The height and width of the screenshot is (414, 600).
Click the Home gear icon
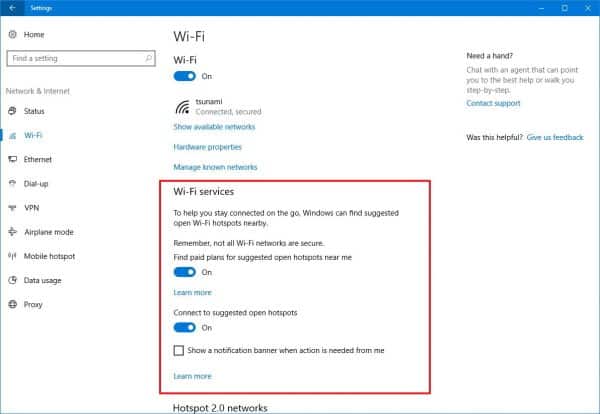pyautogui.click(x=12, y=34)
